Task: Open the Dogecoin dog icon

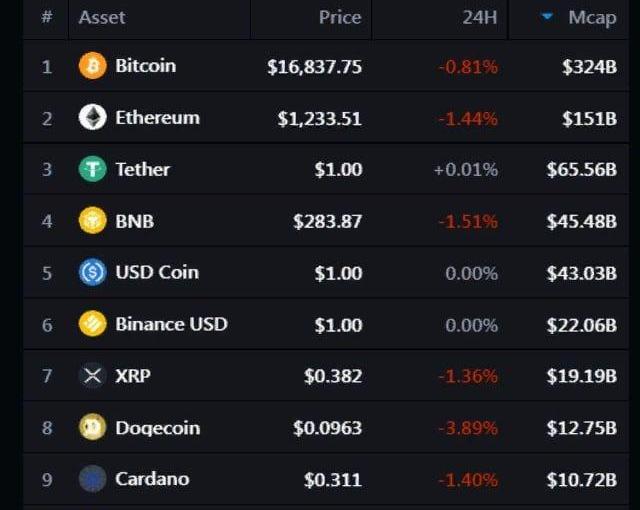Action: [93, 427]
